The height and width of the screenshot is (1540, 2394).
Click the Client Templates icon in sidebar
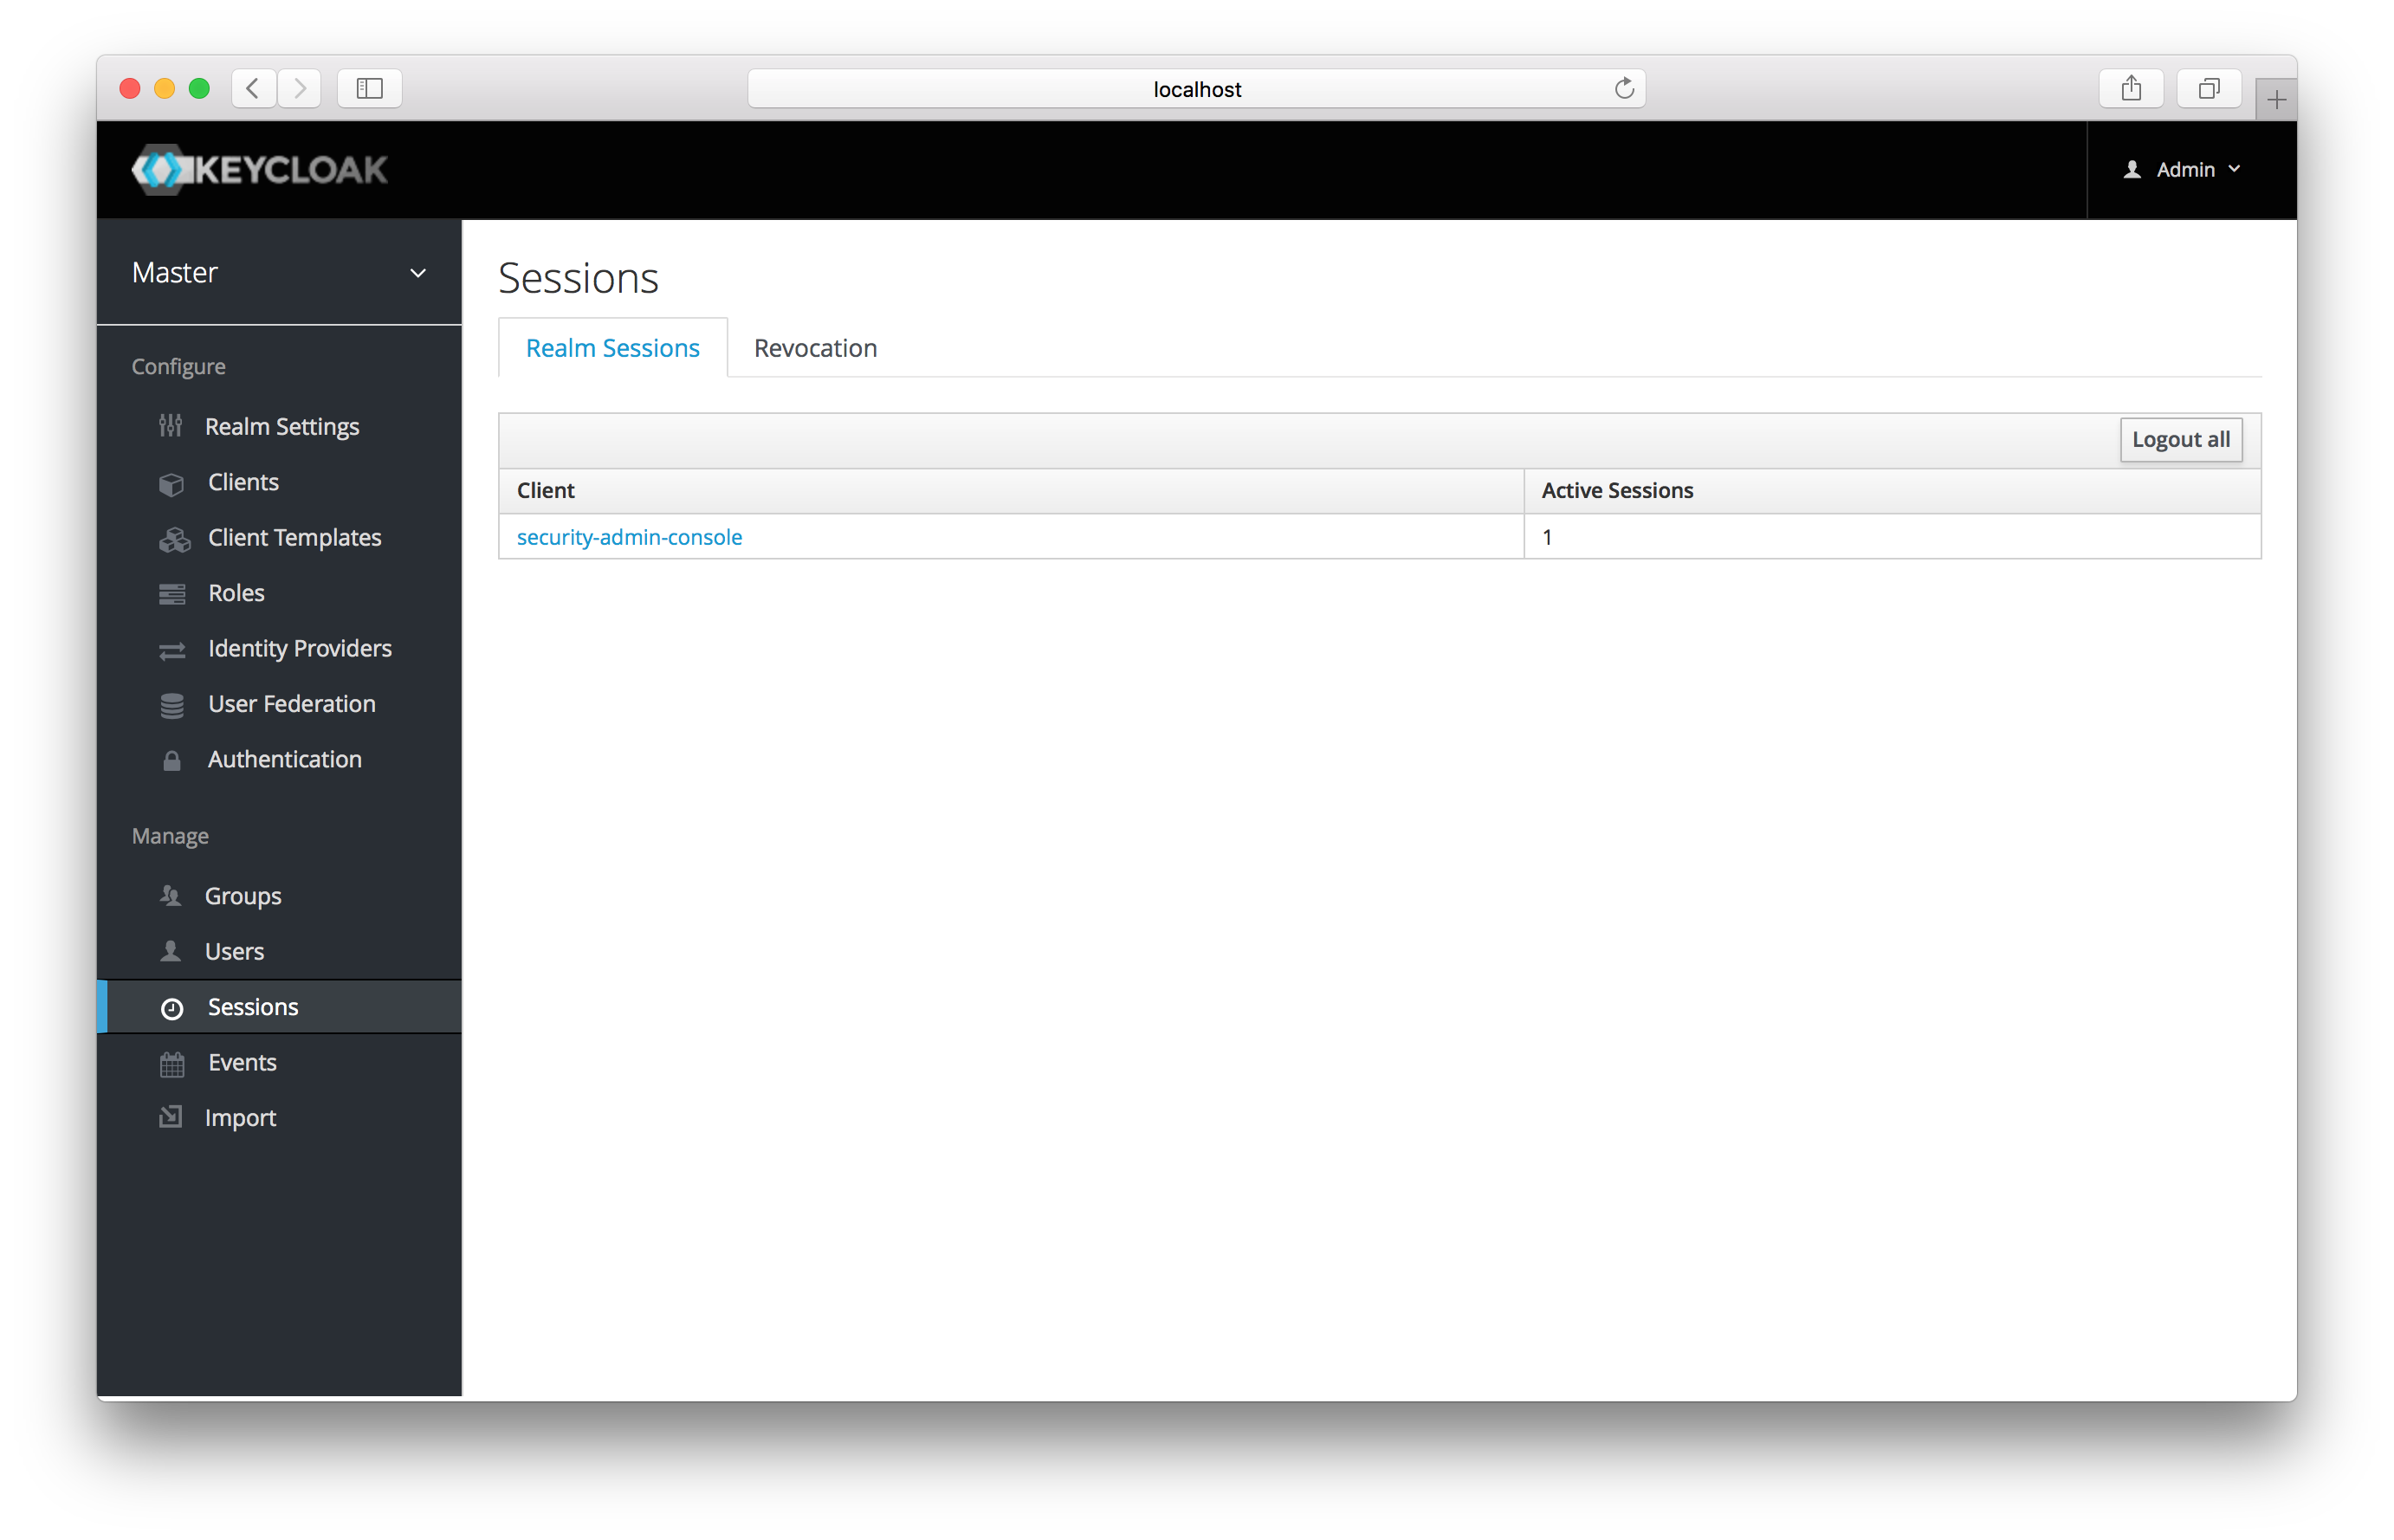[171, 537]
